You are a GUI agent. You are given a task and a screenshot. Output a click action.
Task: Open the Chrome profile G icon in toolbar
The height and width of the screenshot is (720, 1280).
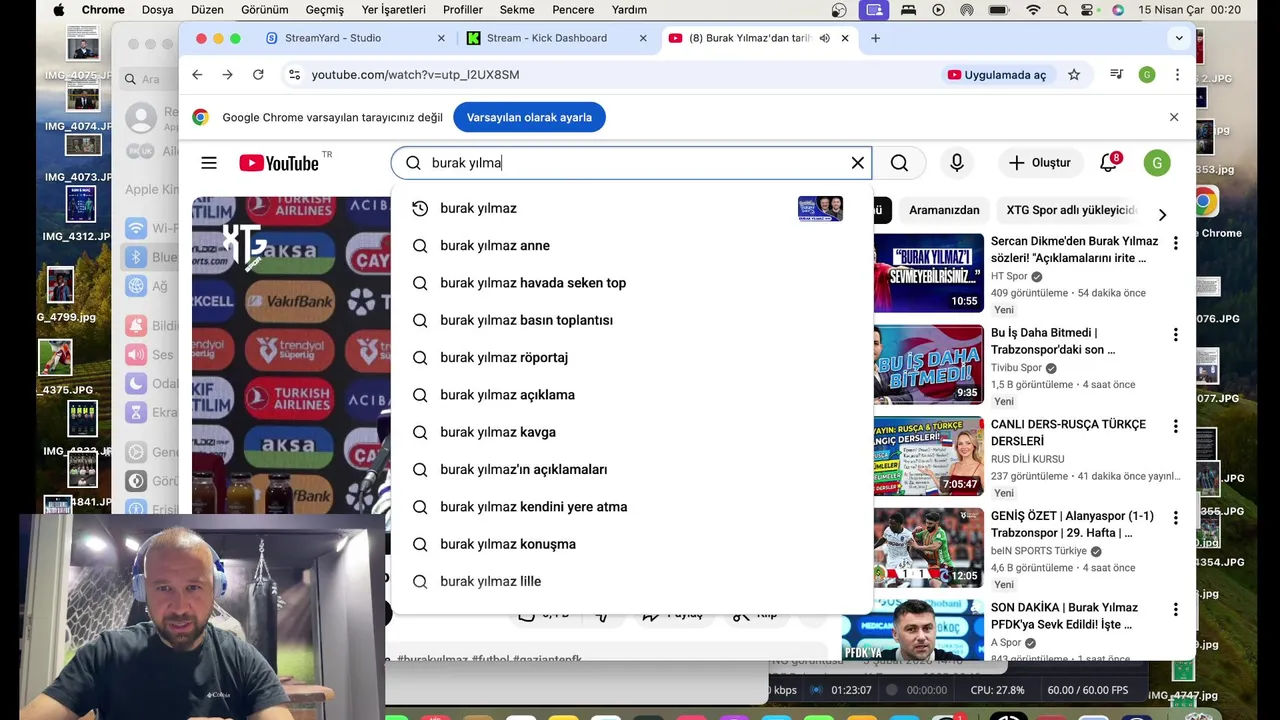(1147, 75)
